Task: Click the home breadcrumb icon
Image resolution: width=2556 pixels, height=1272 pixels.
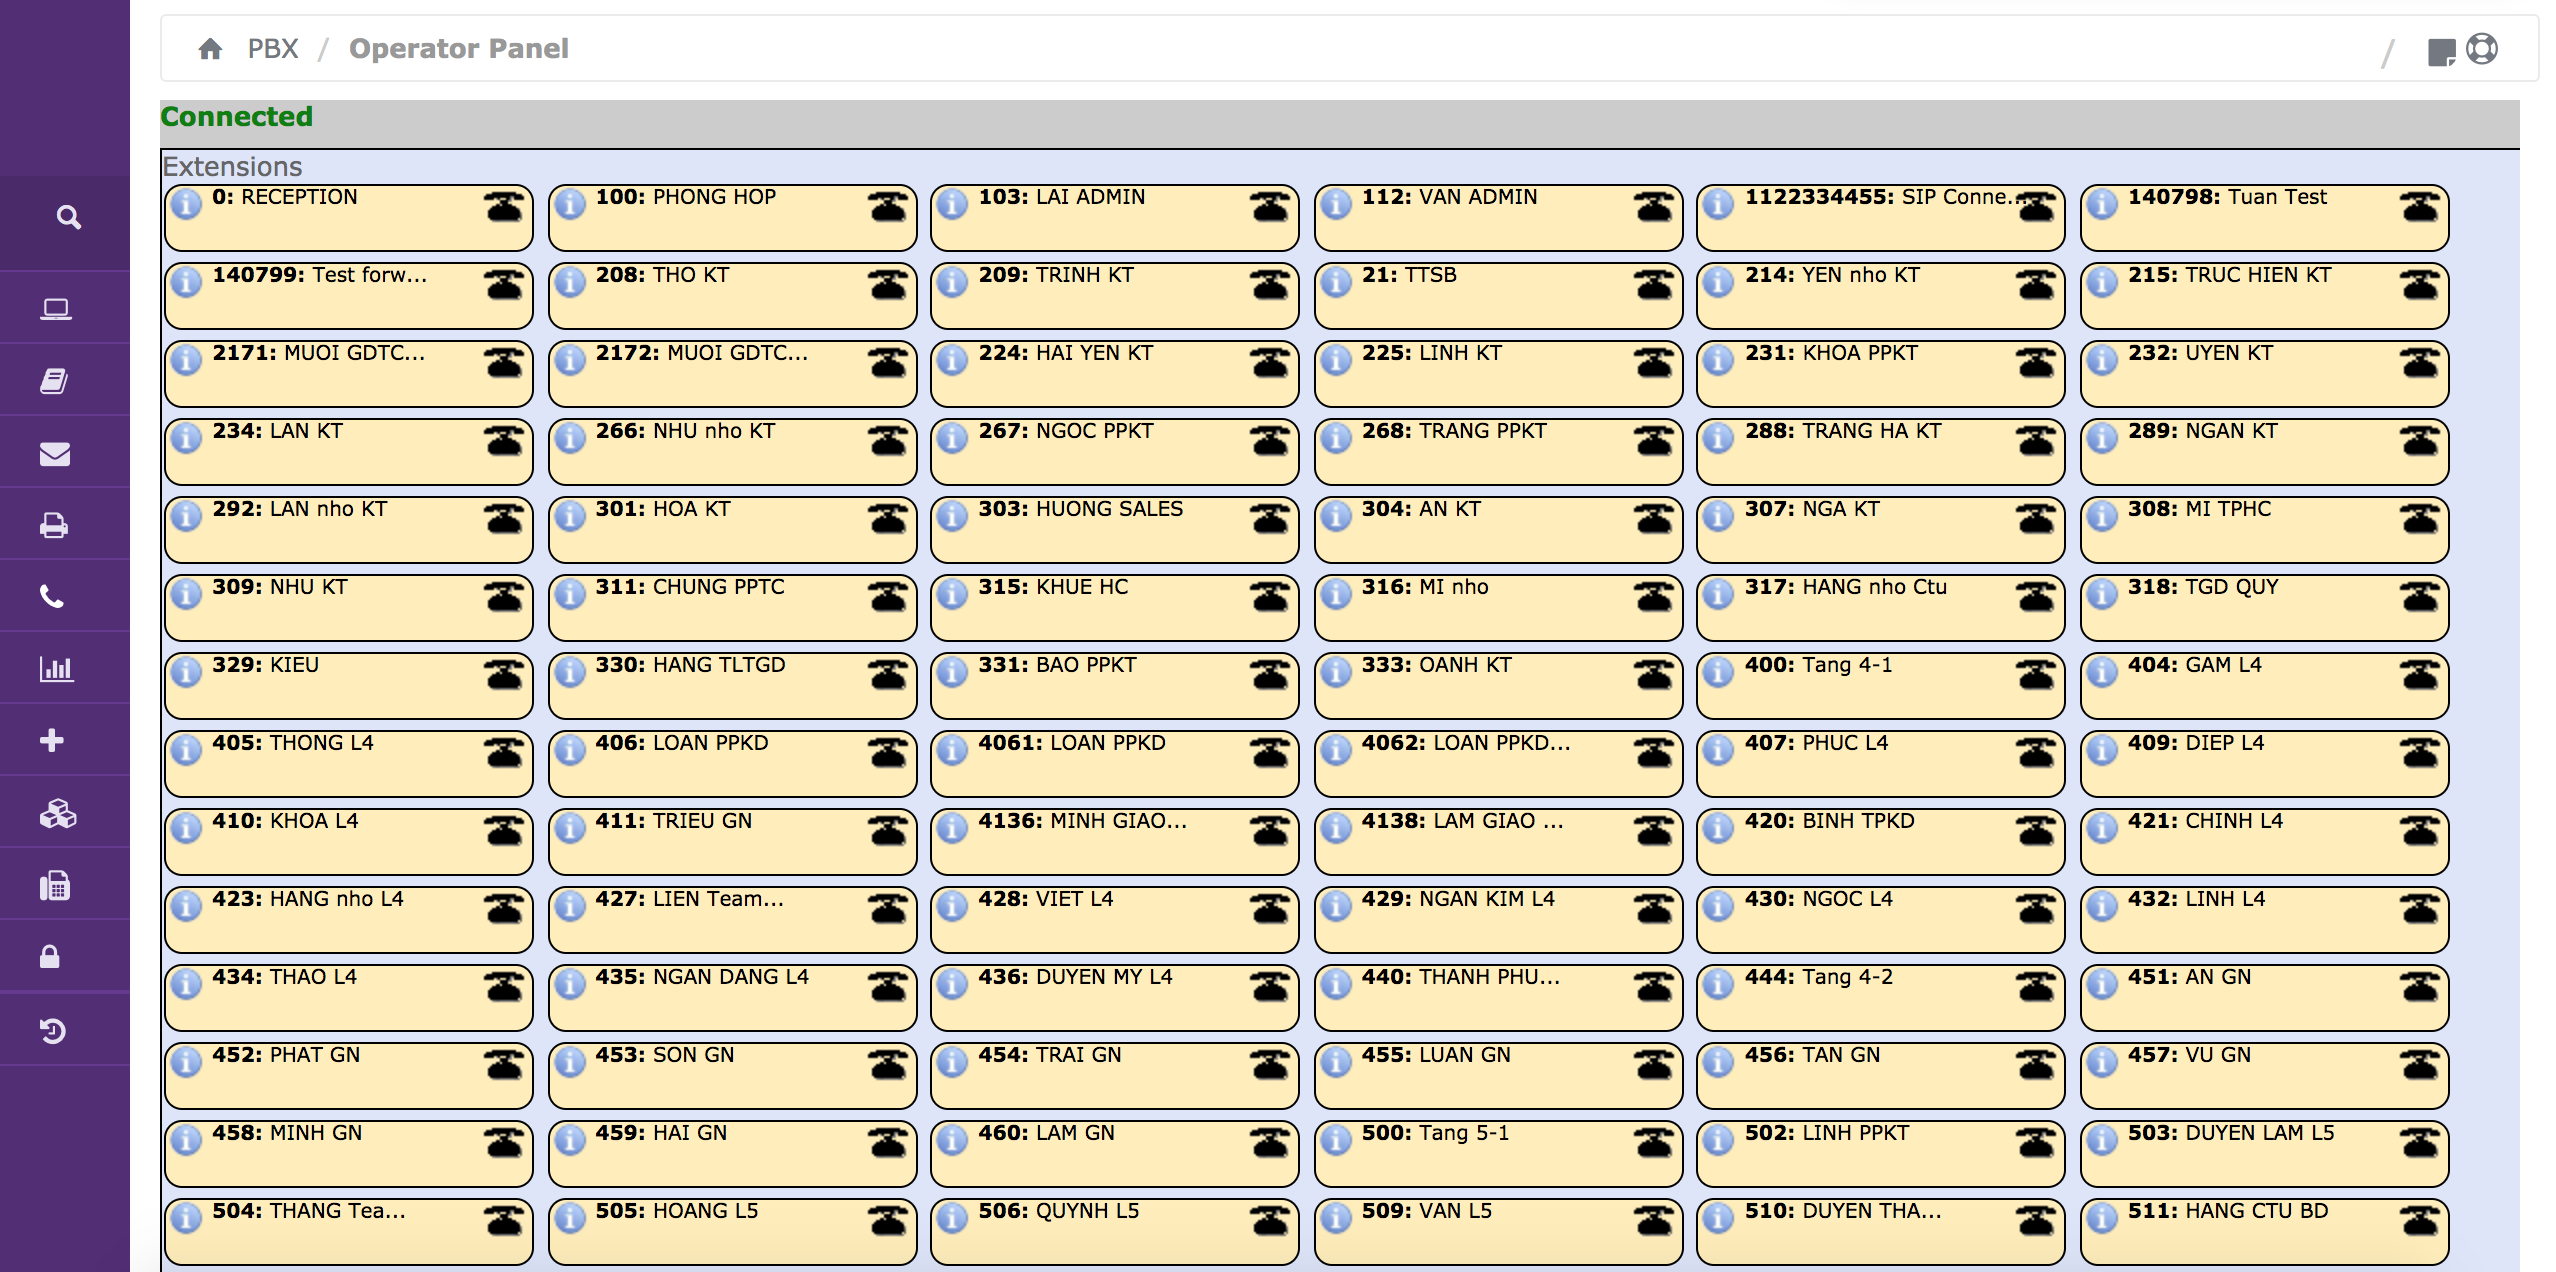Action: pos(210,49)
